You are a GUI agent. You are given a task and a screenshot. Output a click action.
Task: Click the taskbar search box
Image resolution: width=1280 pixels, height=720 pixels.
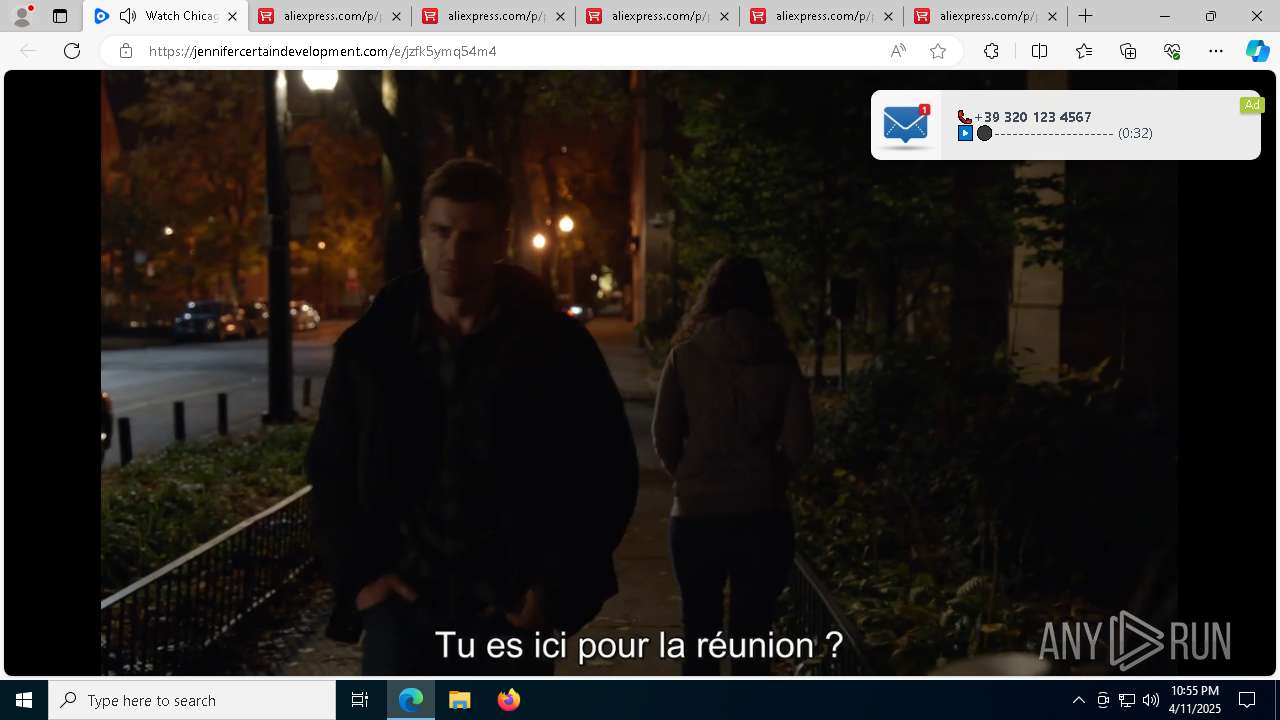point(192,700)
